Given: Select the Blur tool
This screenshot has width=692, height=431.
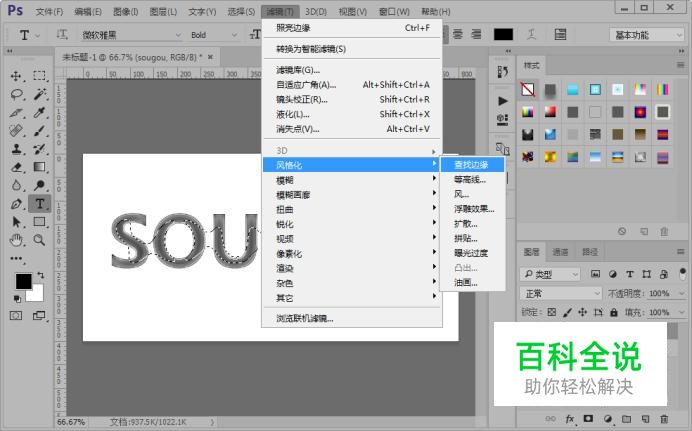Looking at the screenshot, I should point(16,185).
